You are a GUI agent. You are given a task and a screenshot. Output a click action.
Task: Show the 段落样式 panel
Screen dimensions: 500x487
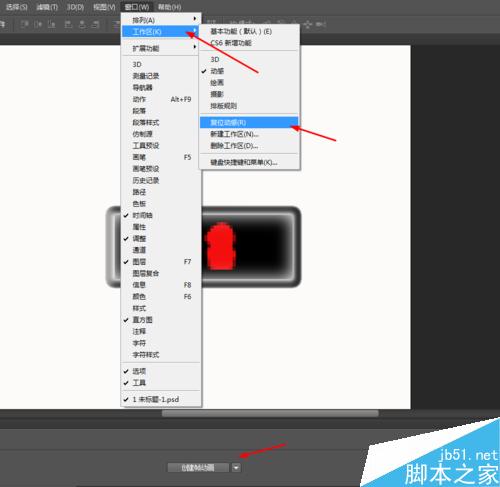coord(161,122)
